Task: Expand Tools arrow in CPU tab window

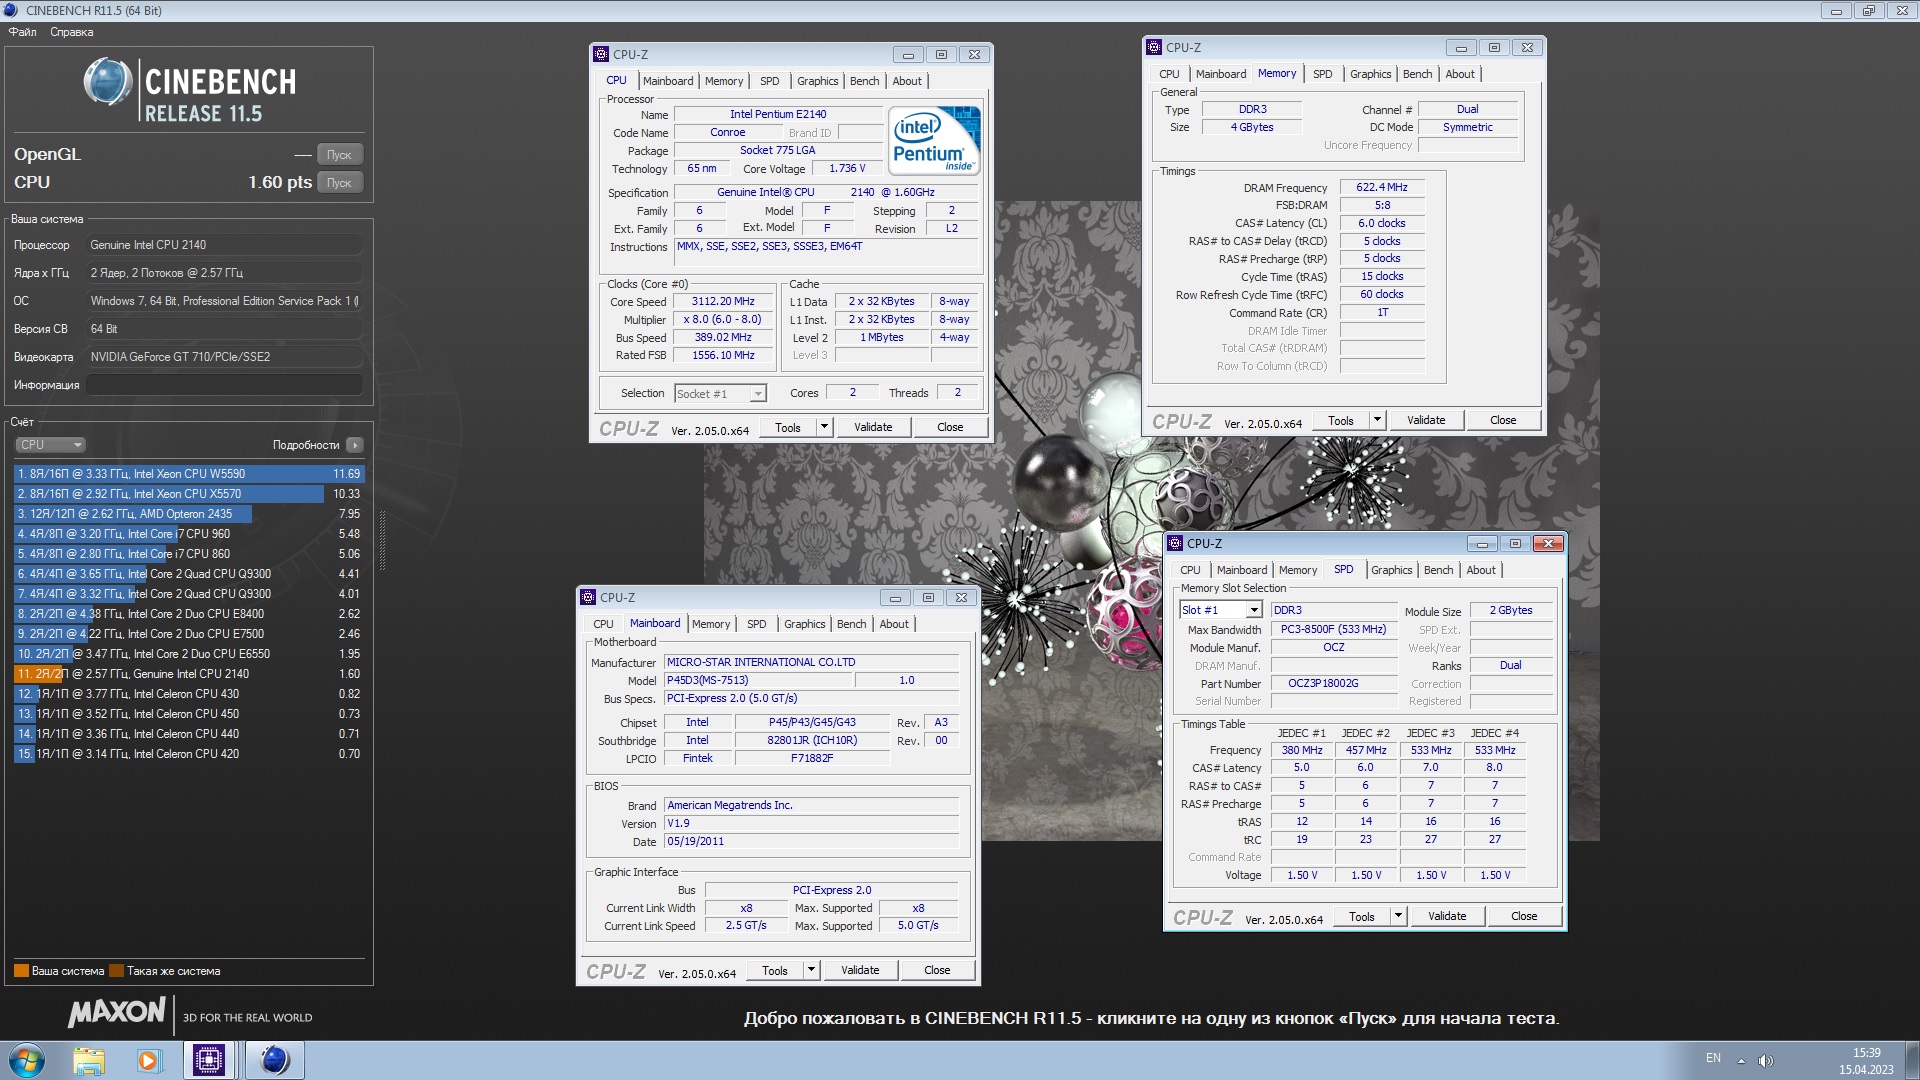Action: (x=824, y=427)
